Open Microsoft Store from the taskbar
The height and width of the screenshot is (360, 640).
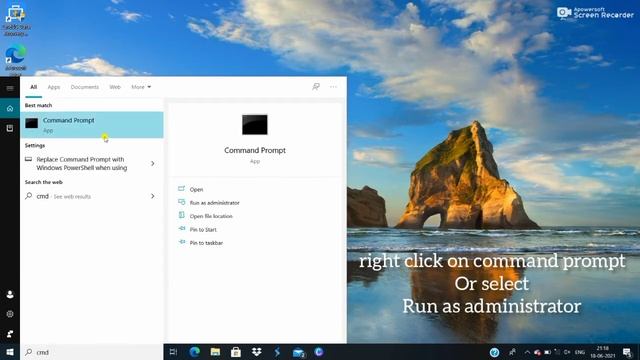click(x=236, y=352)
